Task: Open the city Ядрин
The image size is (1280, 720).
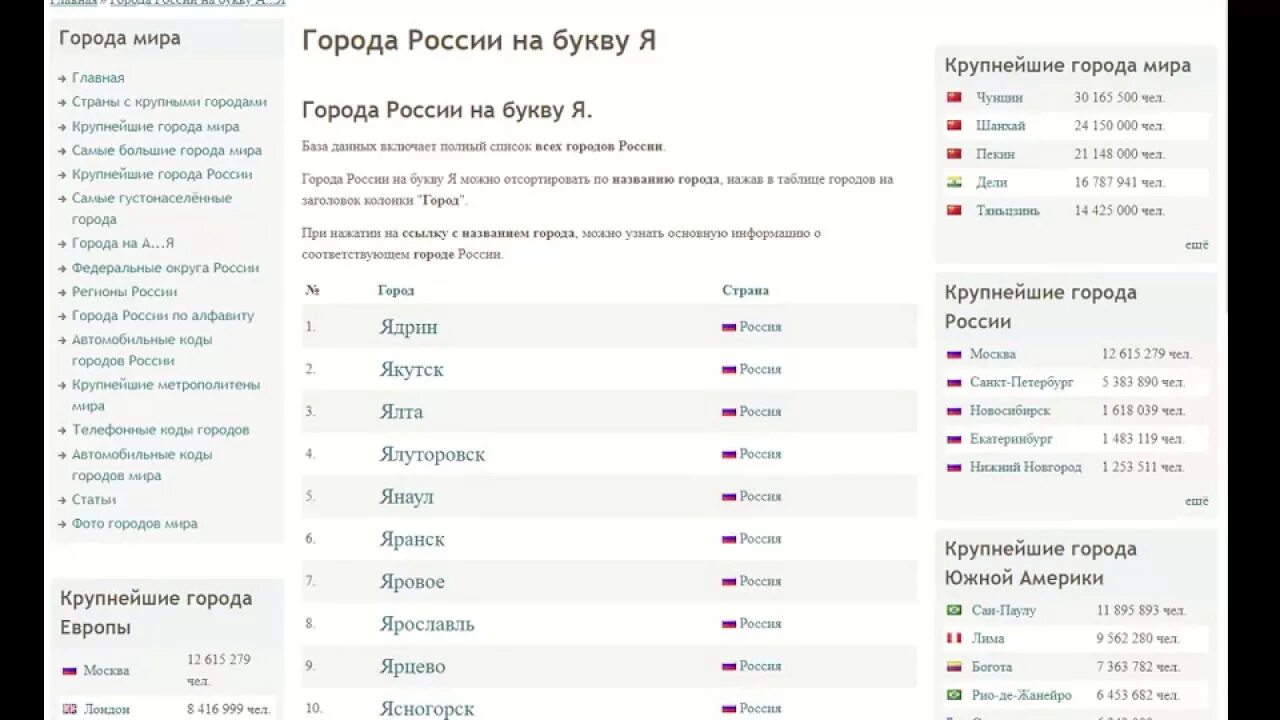Action: (408, 327)
